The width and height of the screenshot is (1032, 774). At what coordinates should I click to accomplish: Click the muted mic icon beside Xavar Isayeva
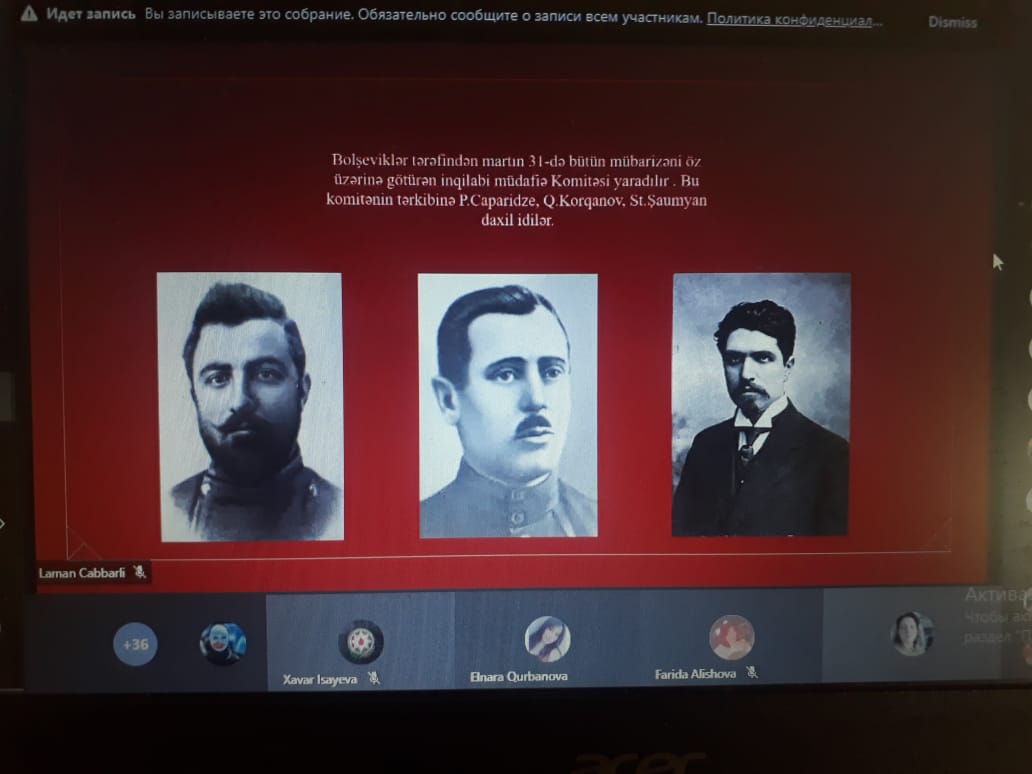[x=374, y=678]
